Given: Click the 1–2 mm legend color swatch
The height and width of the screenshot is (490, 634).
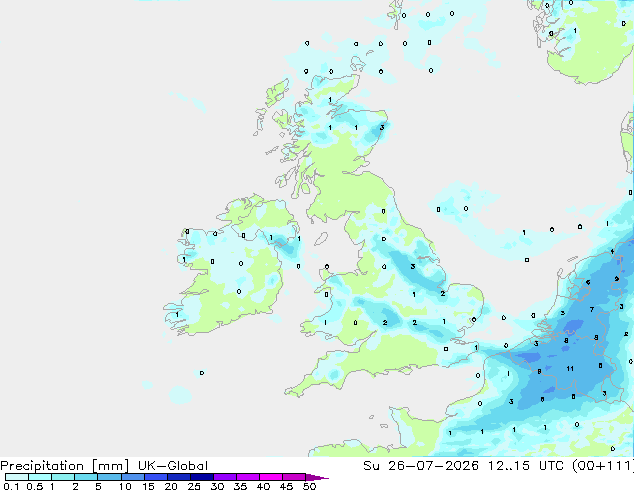Looking at the screenshot, I should coord(63,477).
